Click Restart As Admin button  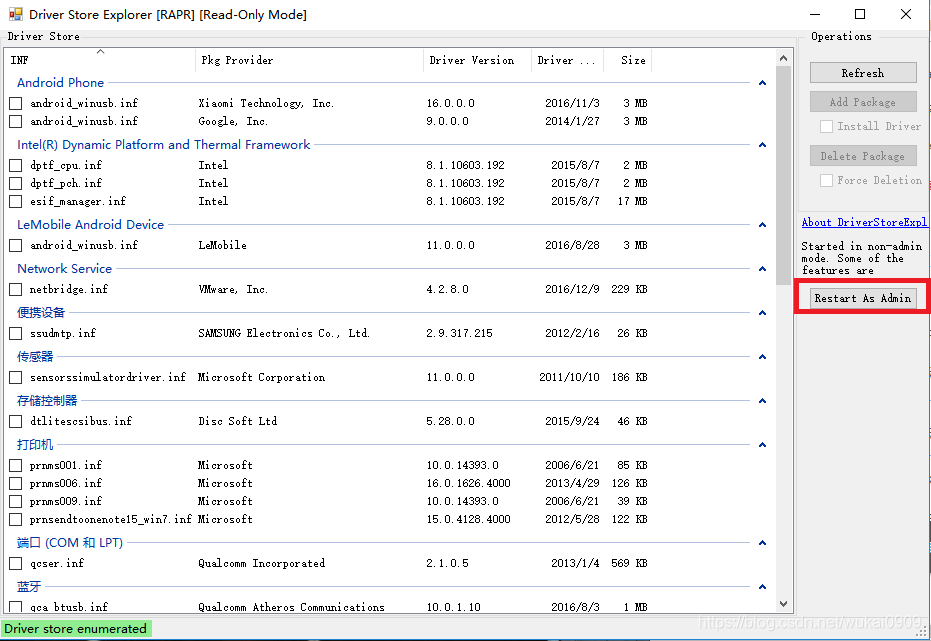click(863, 298)
